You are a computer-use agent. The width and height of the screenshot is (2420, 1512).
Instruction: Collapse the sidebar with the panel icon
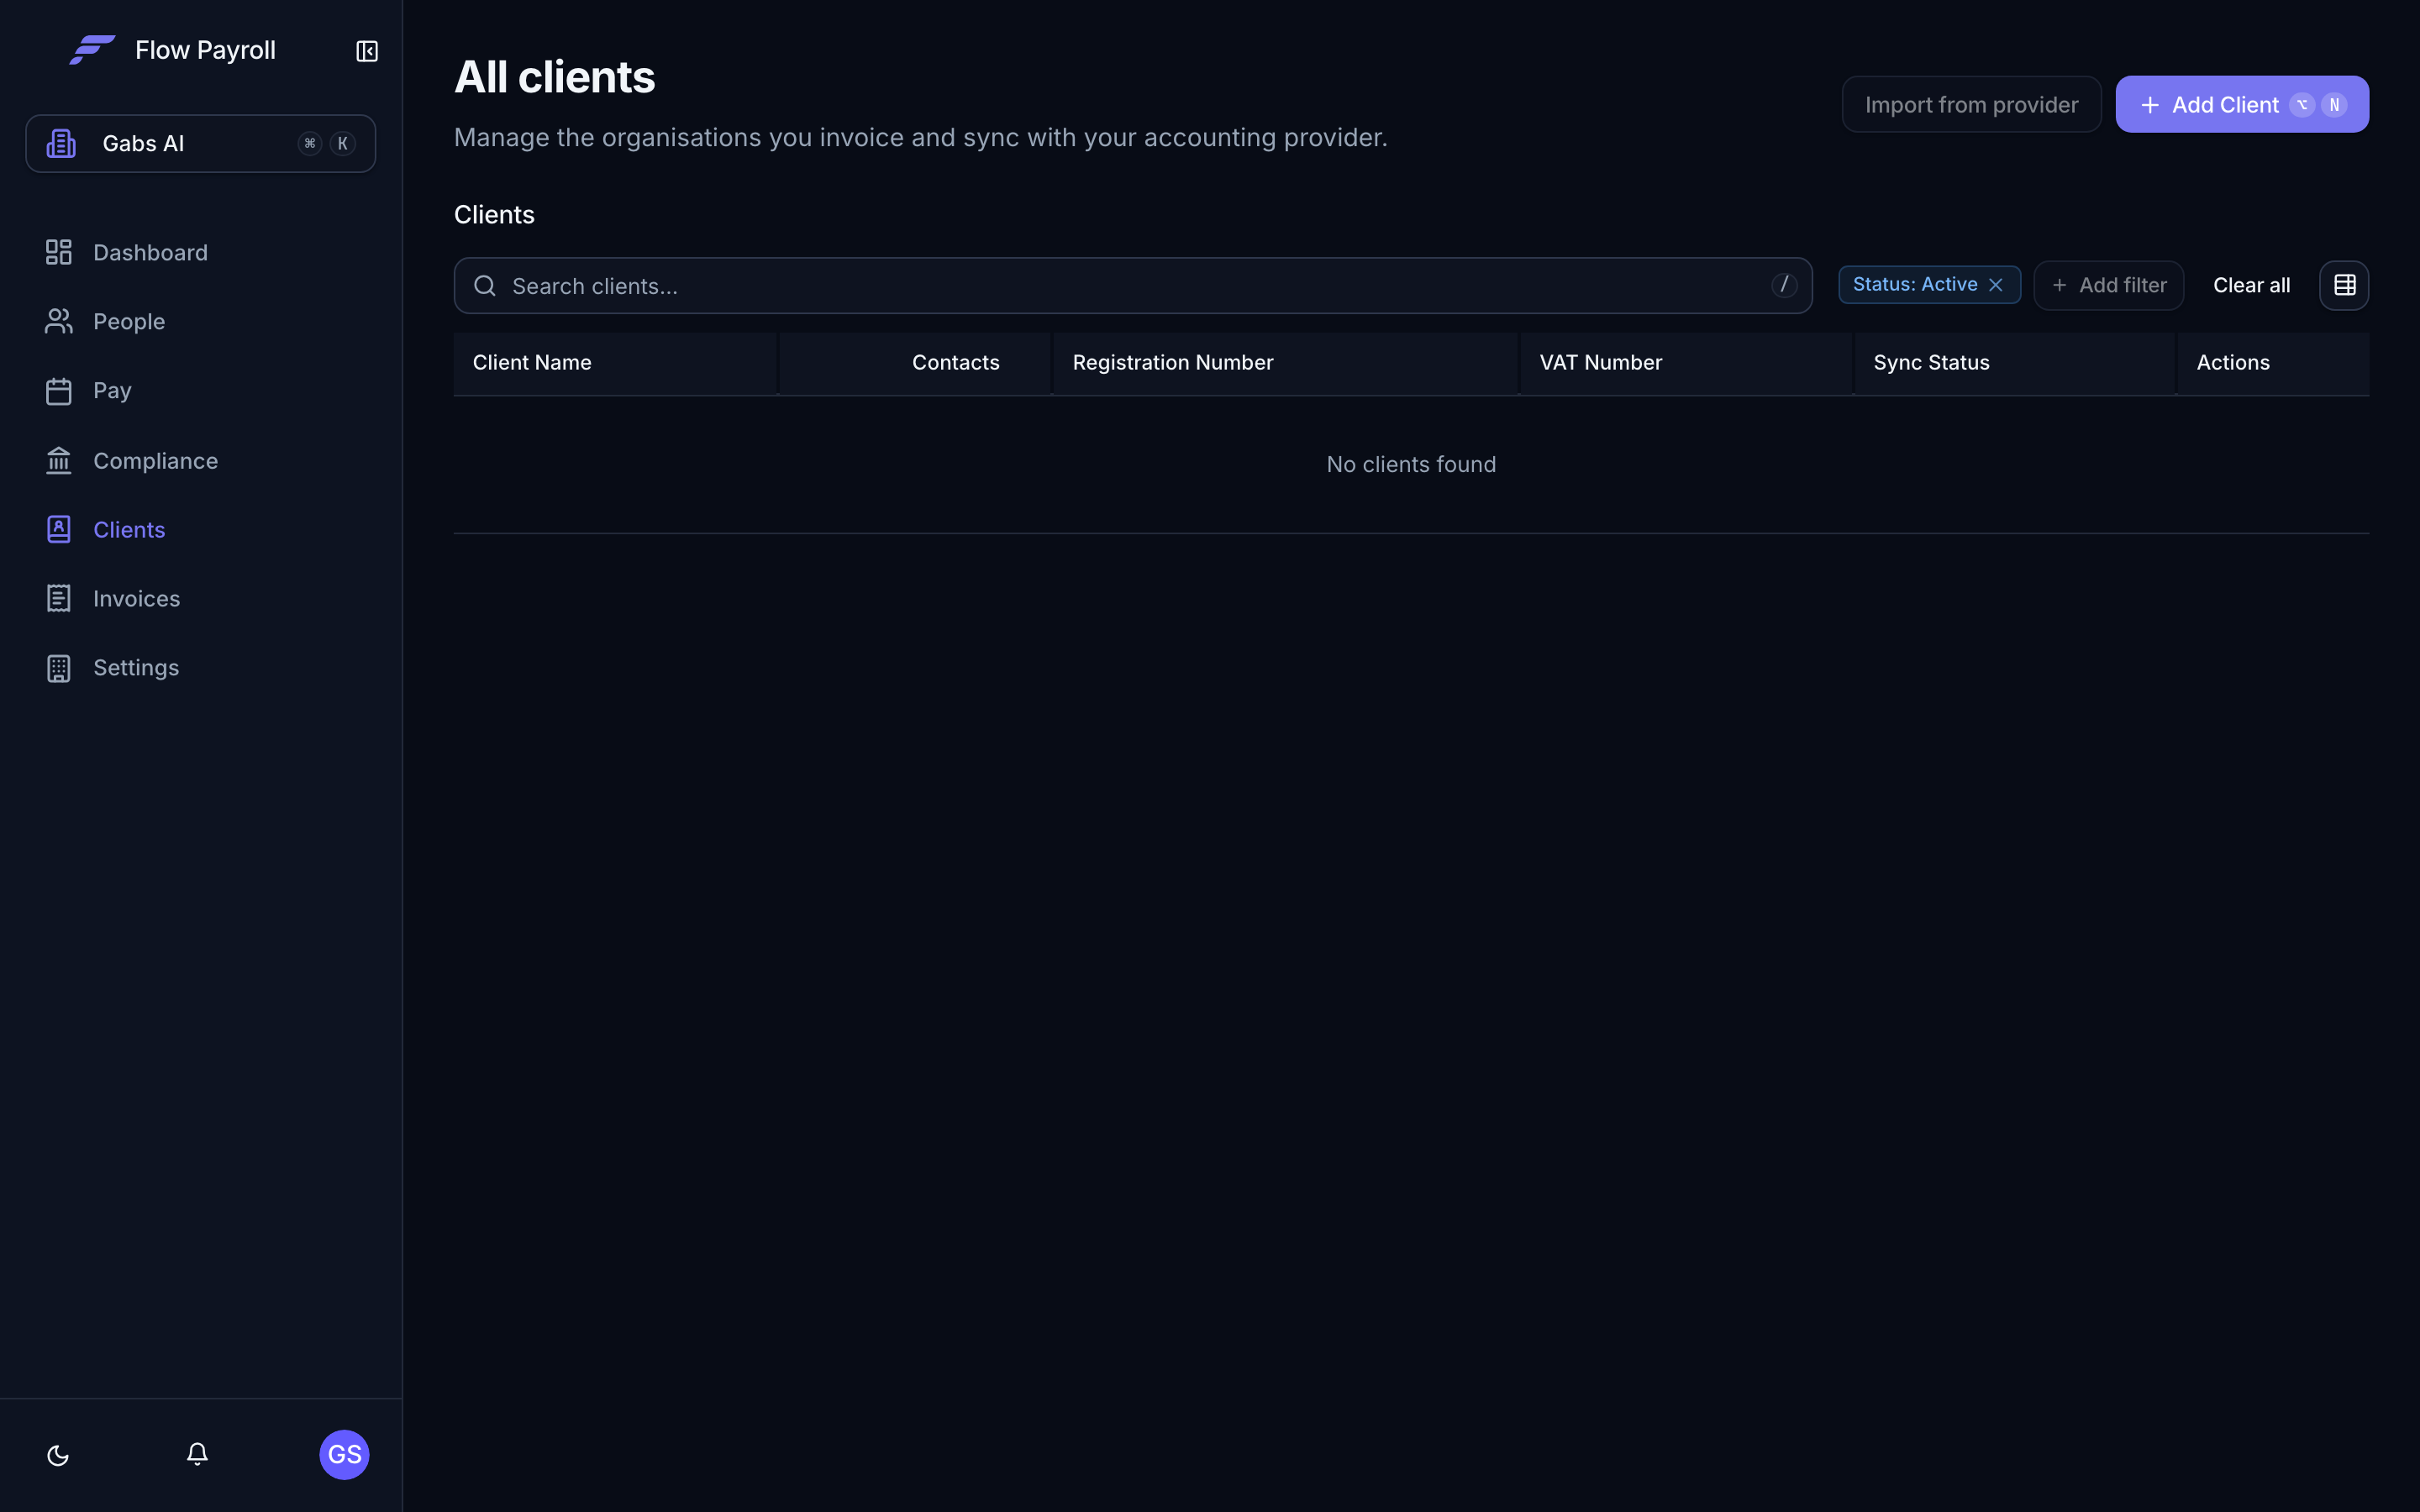[x=367, y=51]
